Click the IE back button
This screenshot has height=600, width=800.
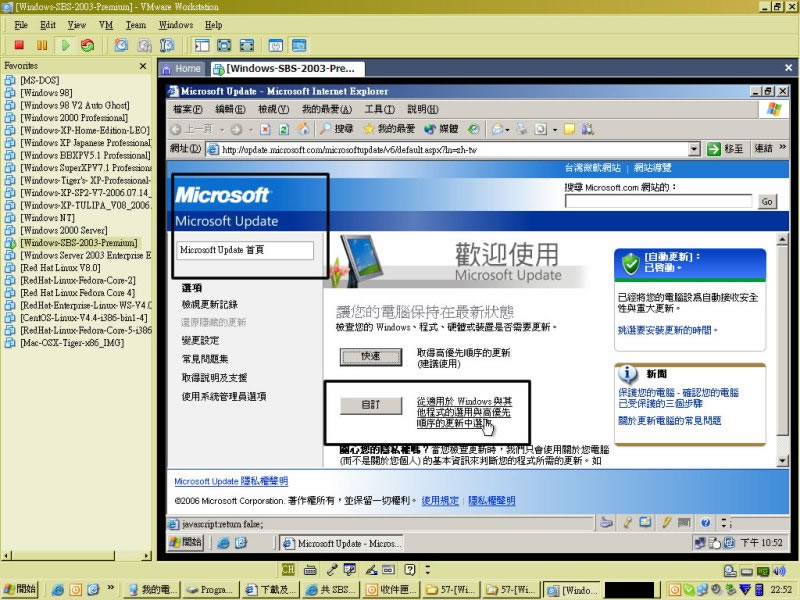coord(191,129)
